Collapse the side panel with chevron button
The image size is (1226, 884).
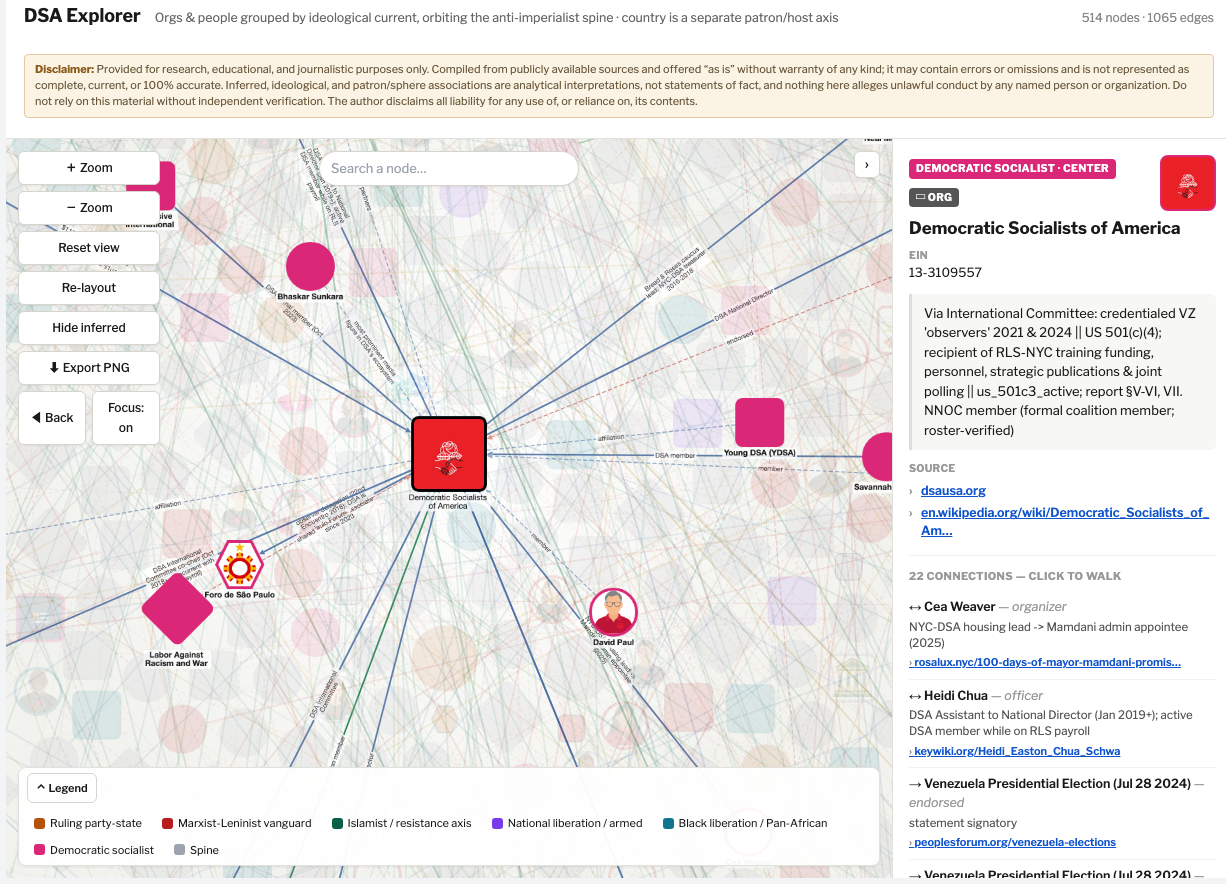click(866, 164)
